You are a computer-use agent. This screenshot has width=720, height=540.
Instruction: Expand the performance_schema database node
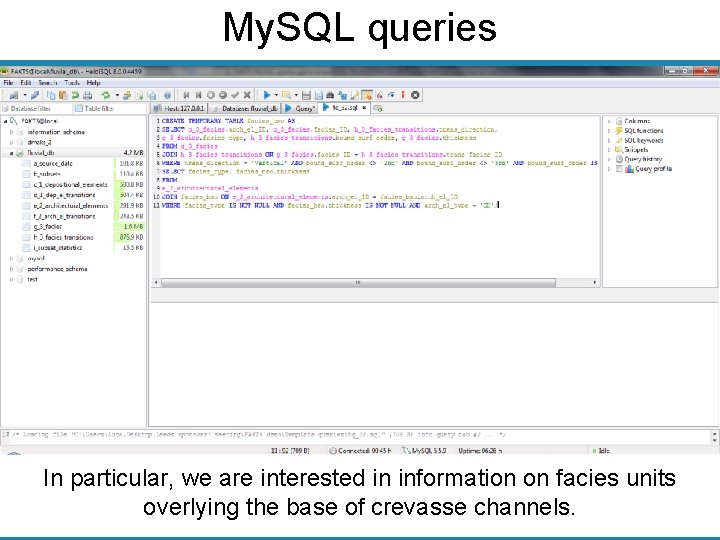point(11,269)
